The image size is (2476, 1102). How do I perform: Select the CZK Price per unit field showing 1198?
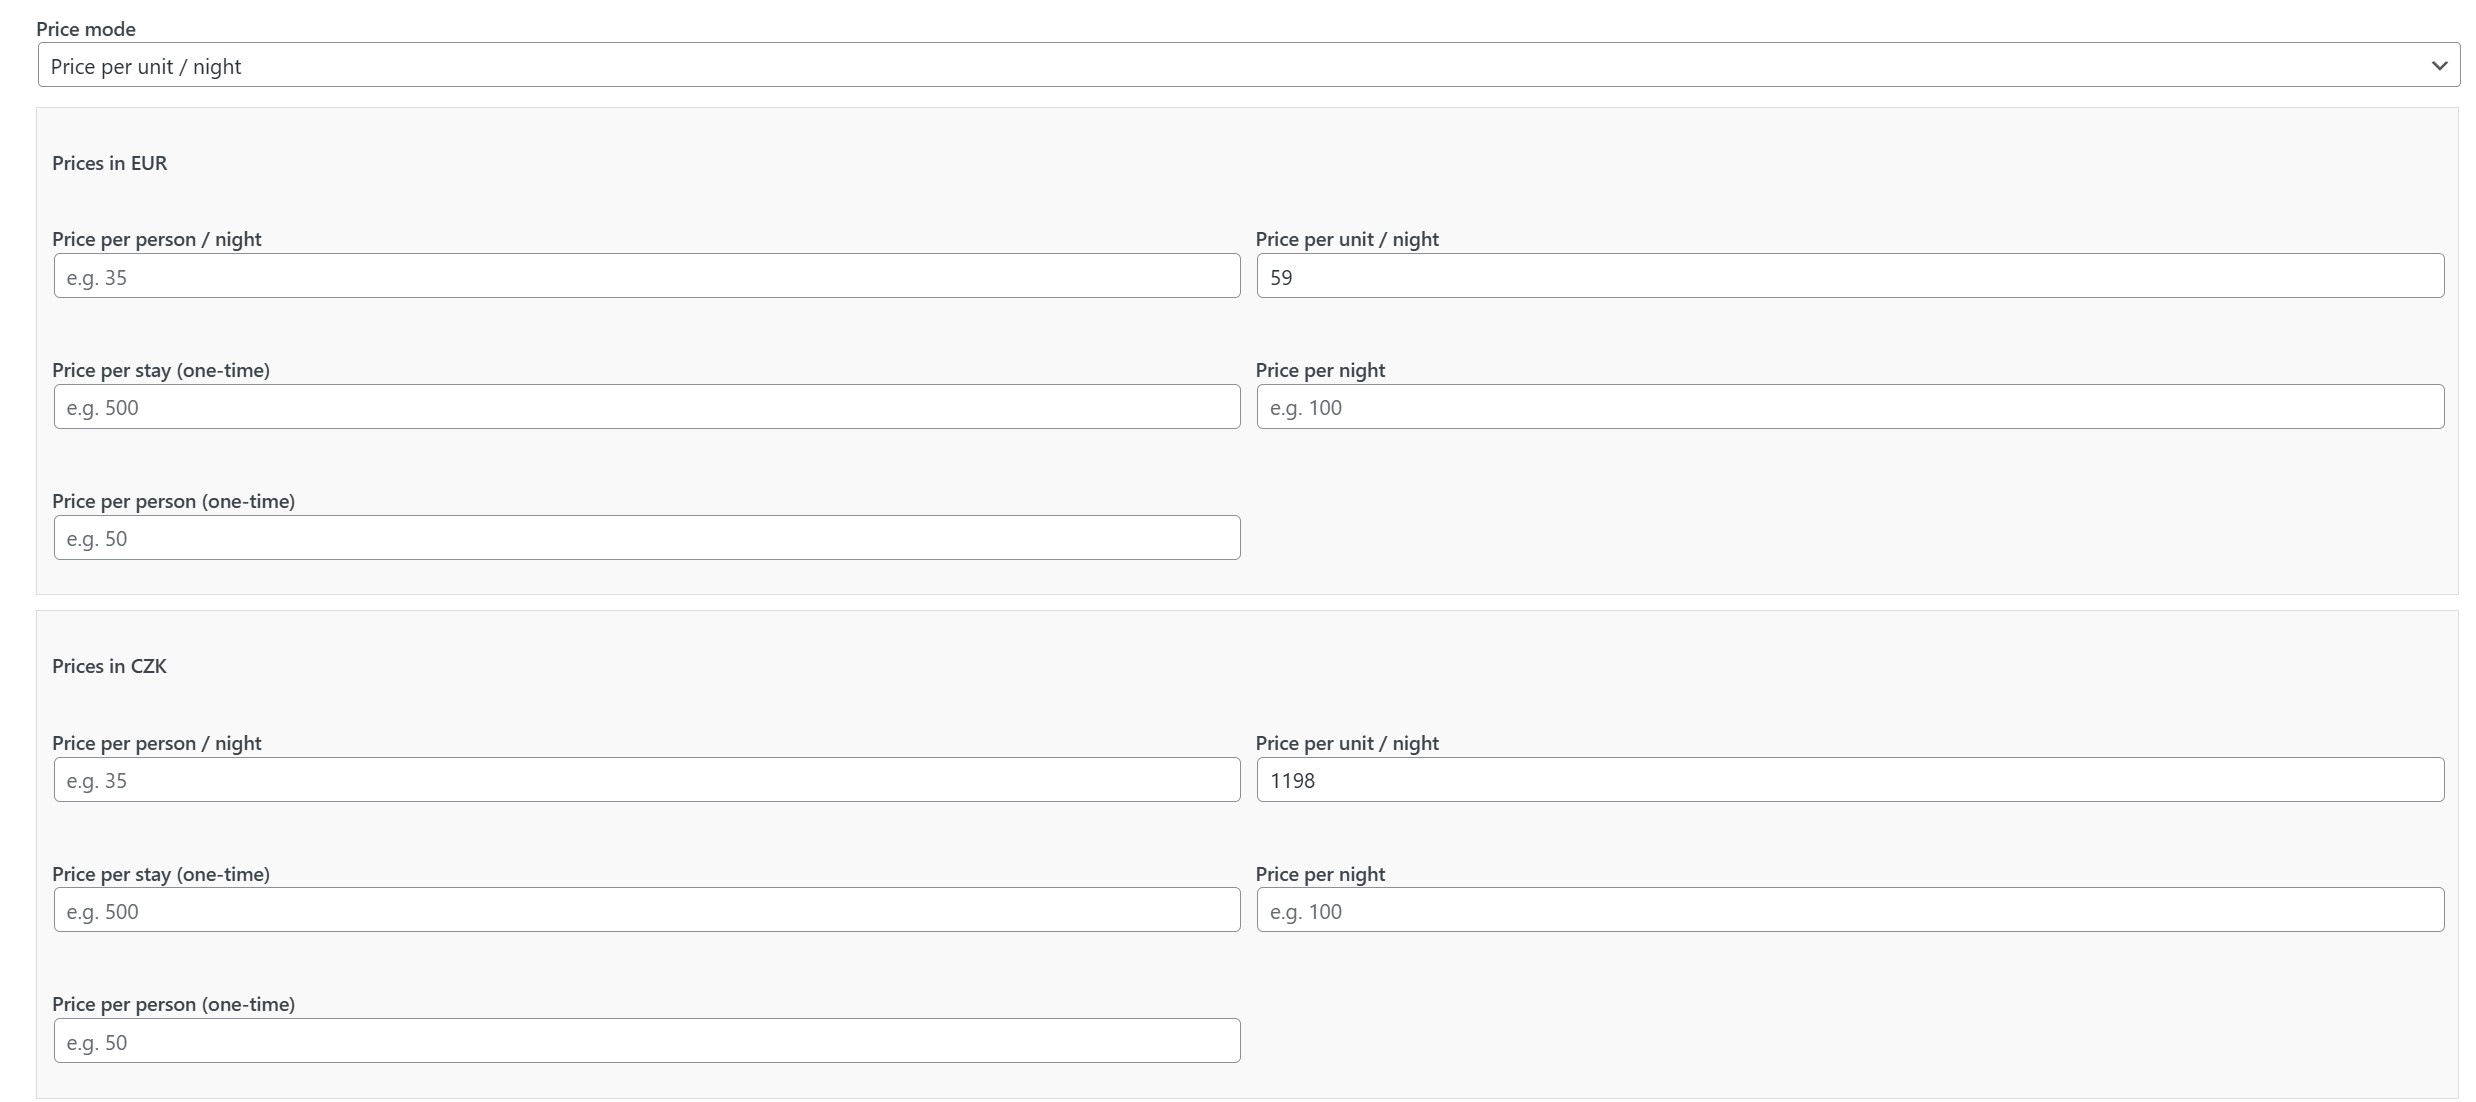coord(1849,780)
